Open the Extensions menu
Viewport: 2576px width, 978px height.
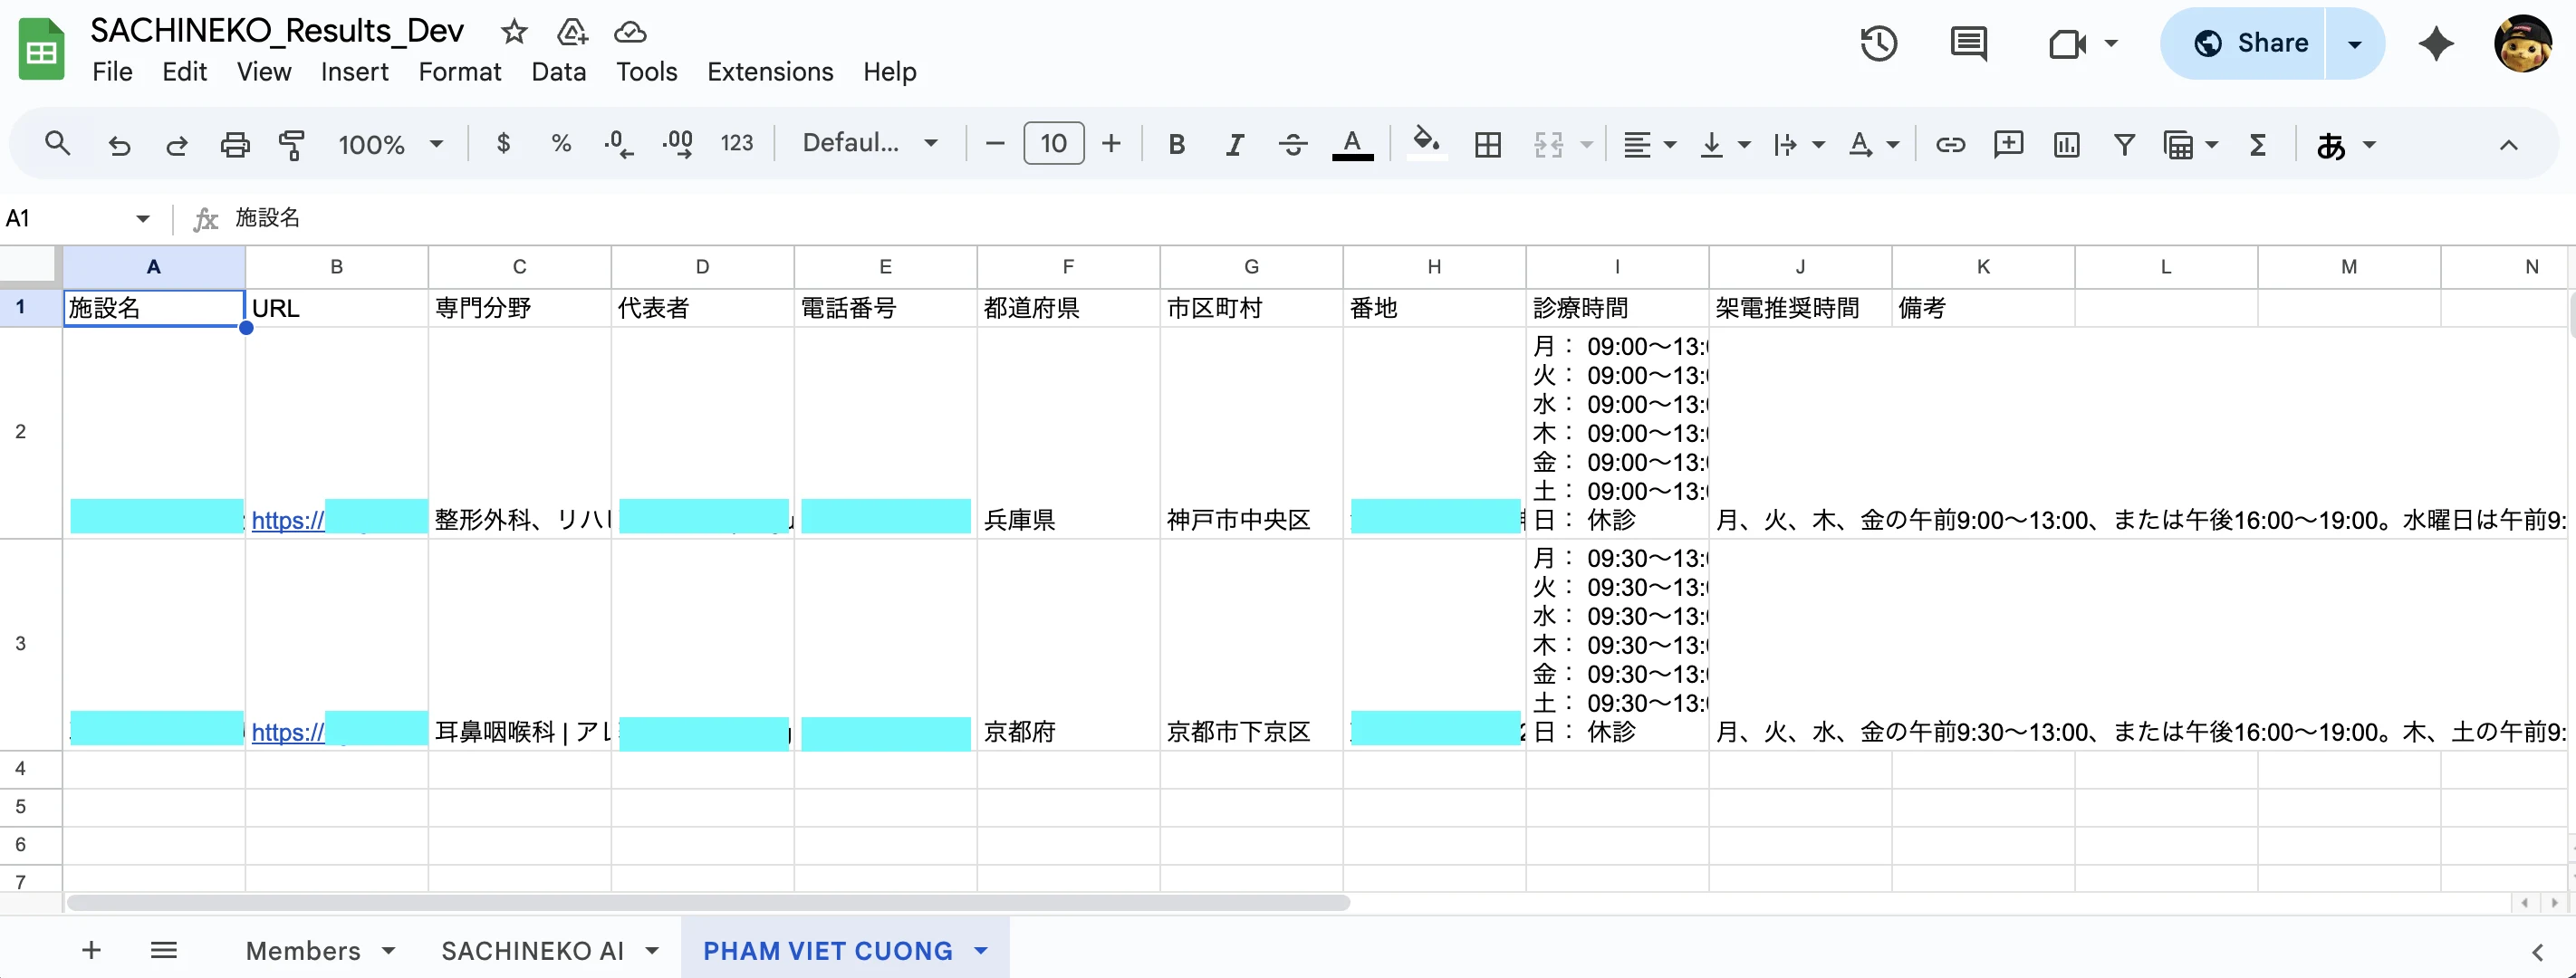(x=769, y=72)
